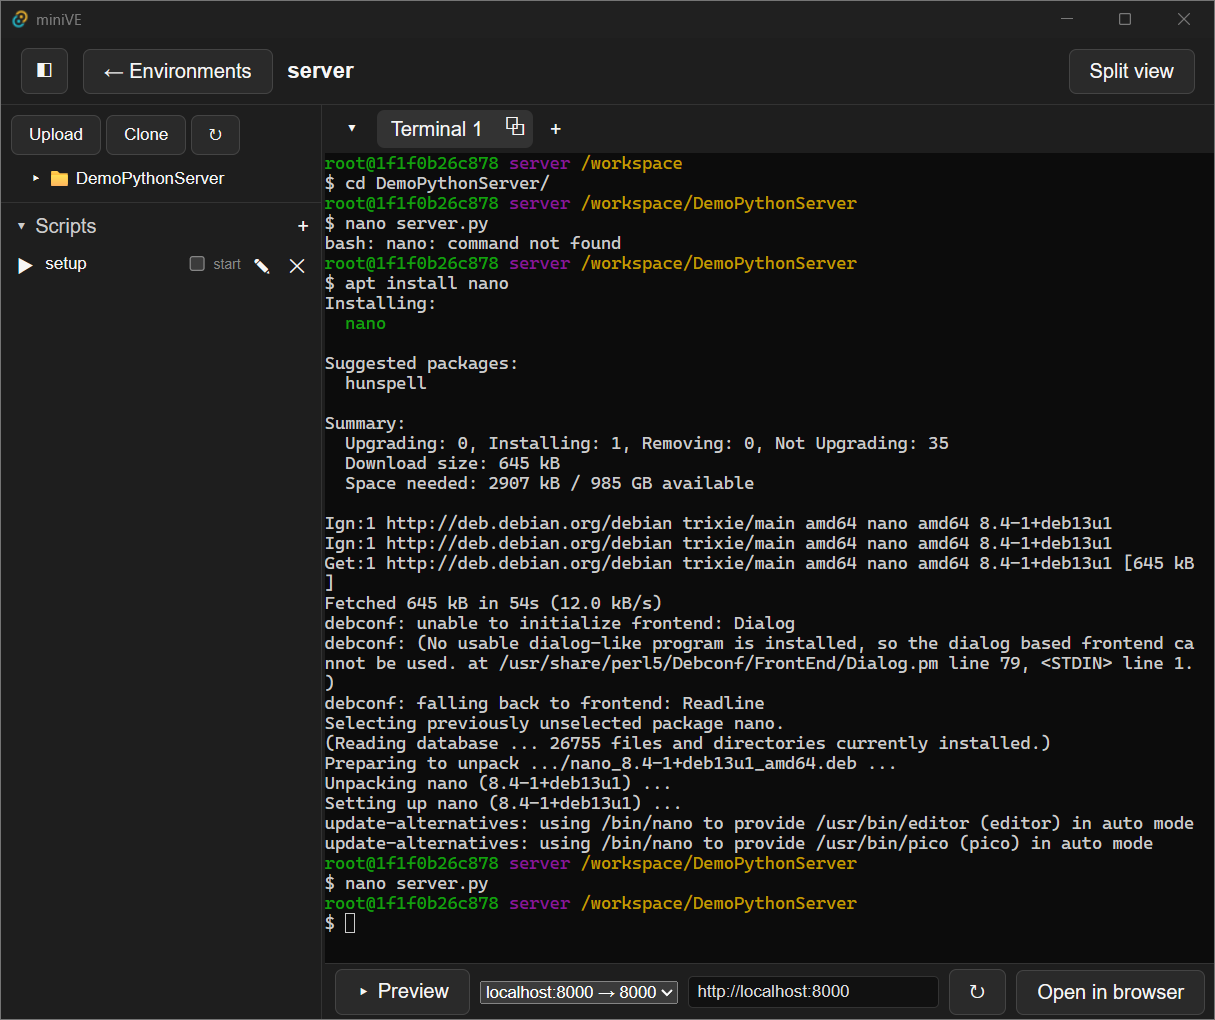The height and width of the screenshot is (1020, 1215).
Task: Open the terminal list dropdown arrow
Action: pyautogui.click(x=352, y=128)
